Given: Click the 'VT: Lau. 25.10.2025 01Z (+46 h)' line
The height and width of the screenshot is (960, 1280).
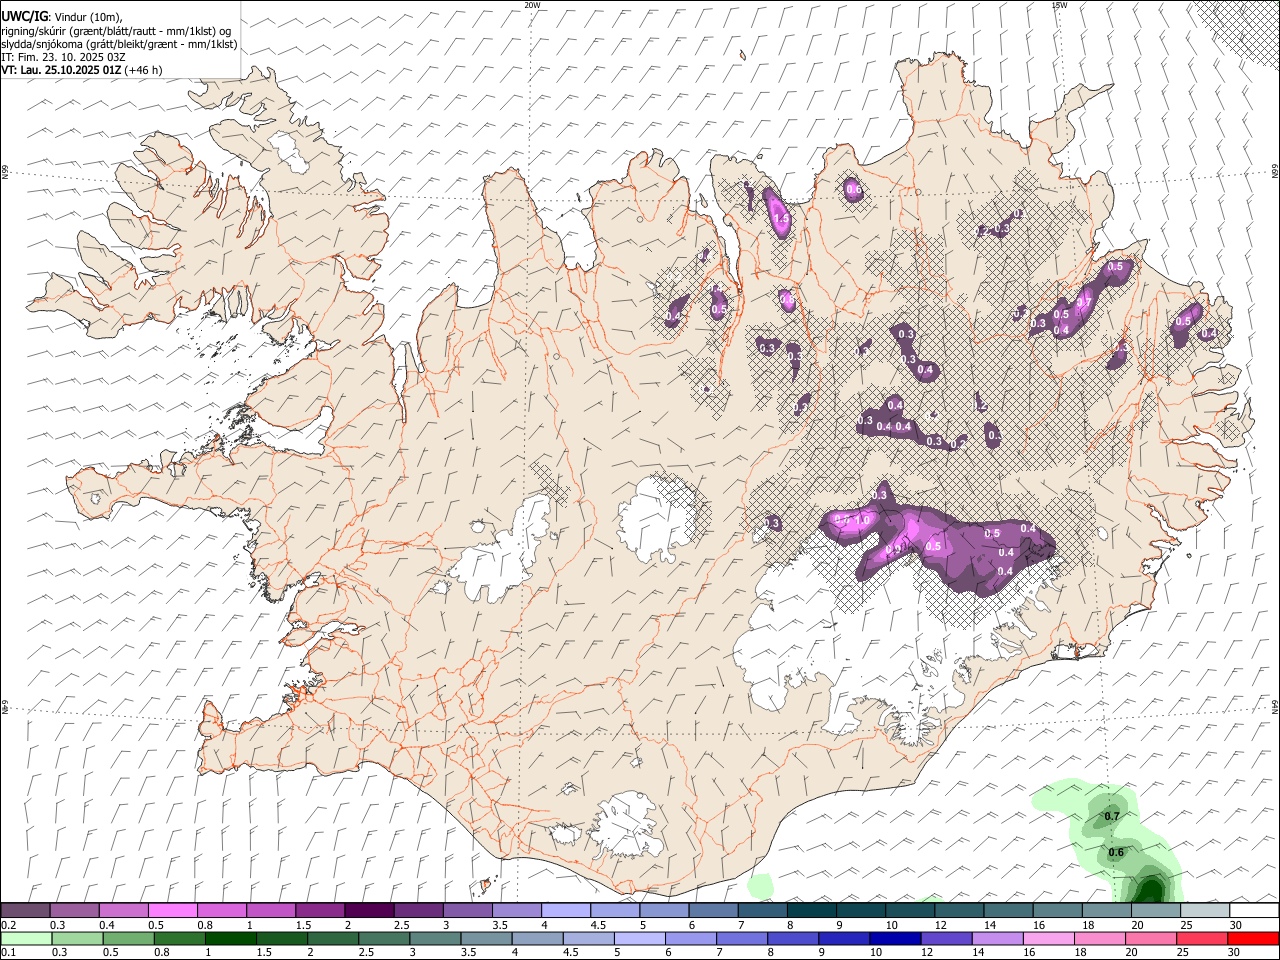Looking at the screenshot, I should (x=82, y=70).
